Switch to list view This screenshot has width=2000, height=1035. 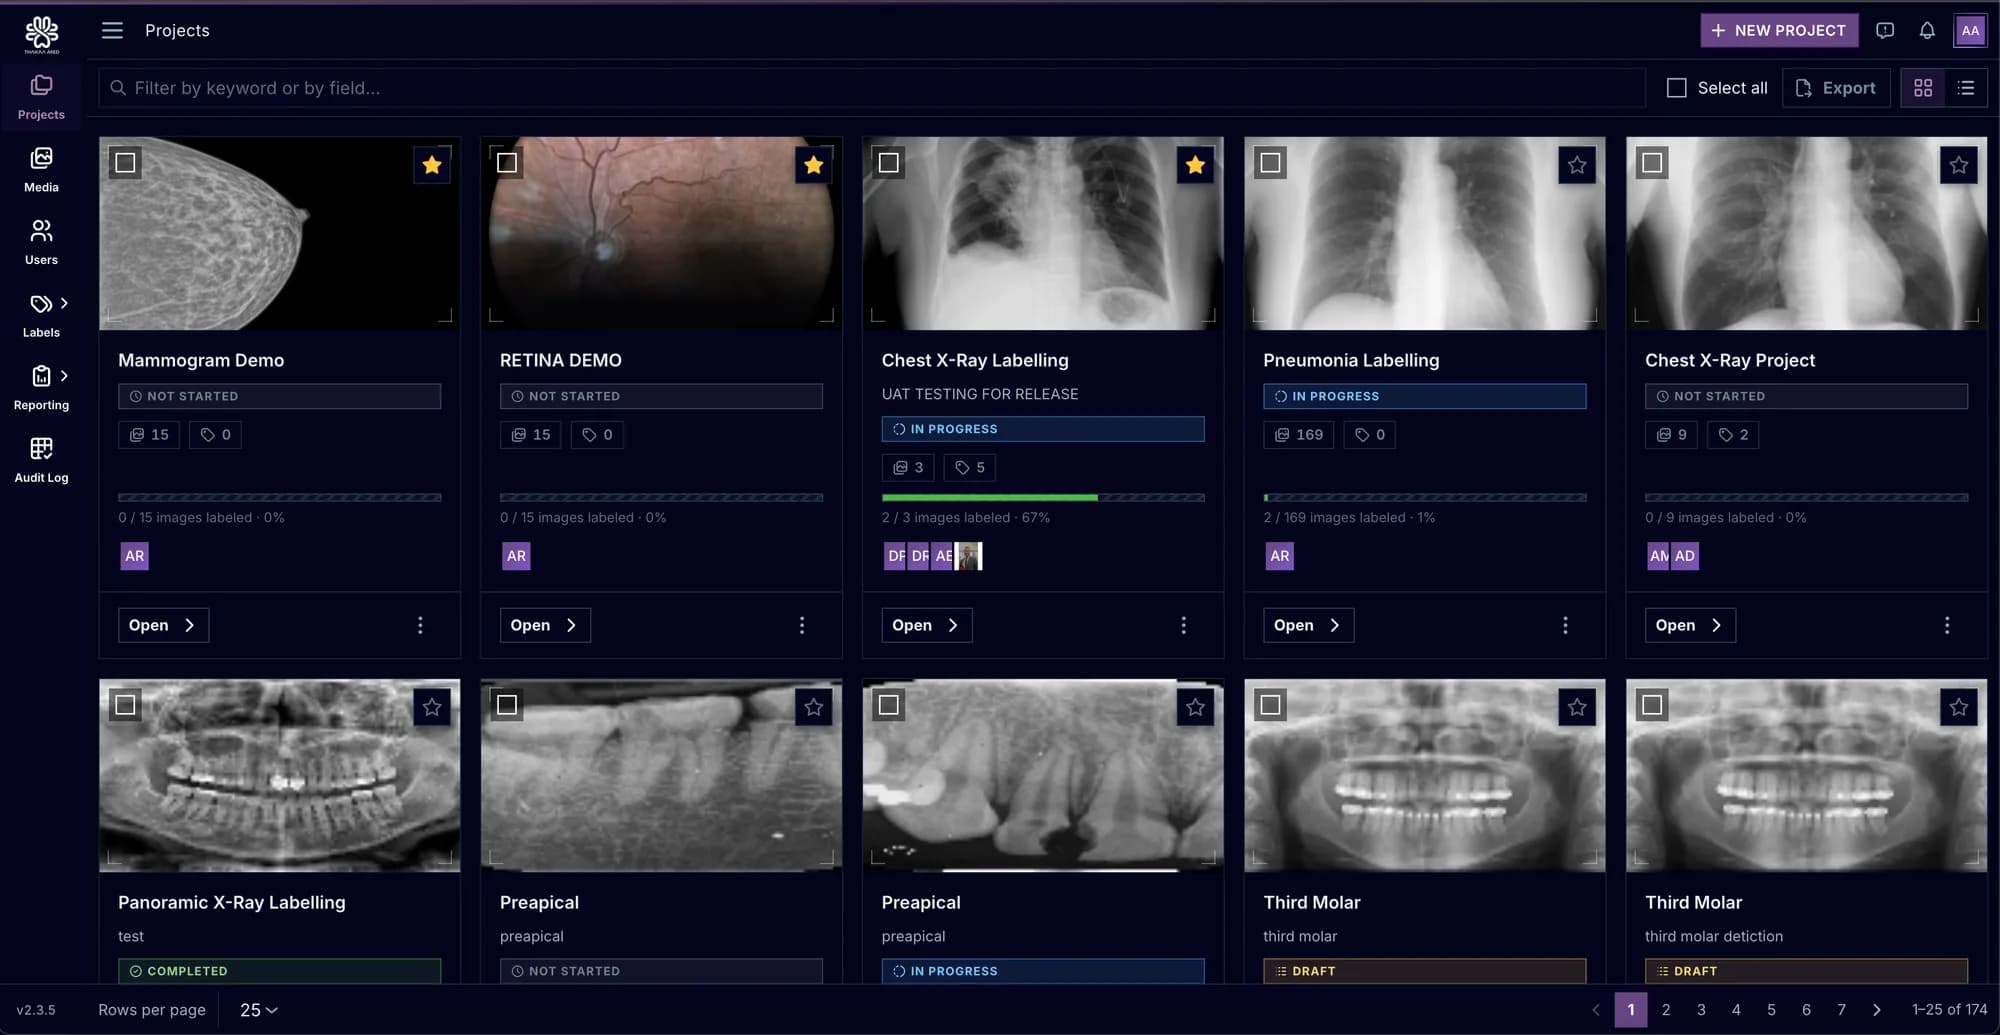pos(1966,88)
